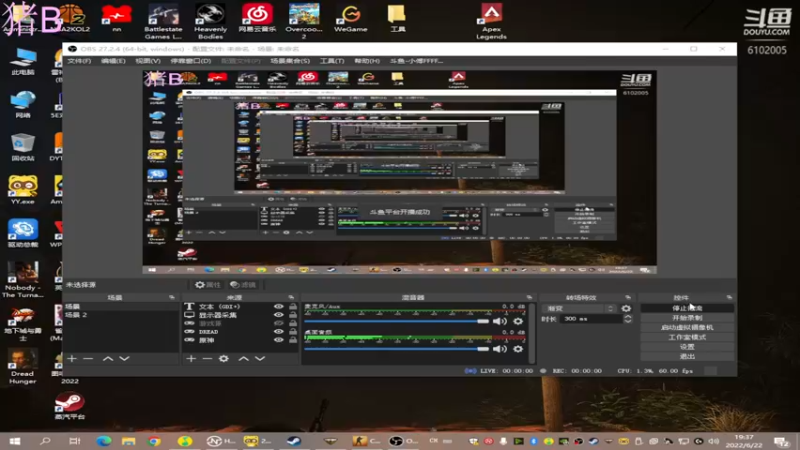The height and width of the screenshot is (450, 800).
Task: Move the source up in the list
Action: (x=243, y=359)
